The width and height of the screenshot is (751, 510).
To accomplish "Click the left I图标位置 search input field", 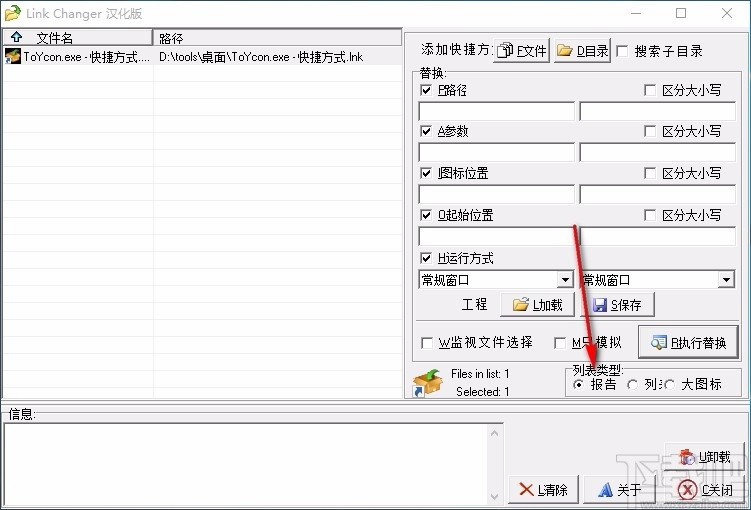I will tap(496, 194).
